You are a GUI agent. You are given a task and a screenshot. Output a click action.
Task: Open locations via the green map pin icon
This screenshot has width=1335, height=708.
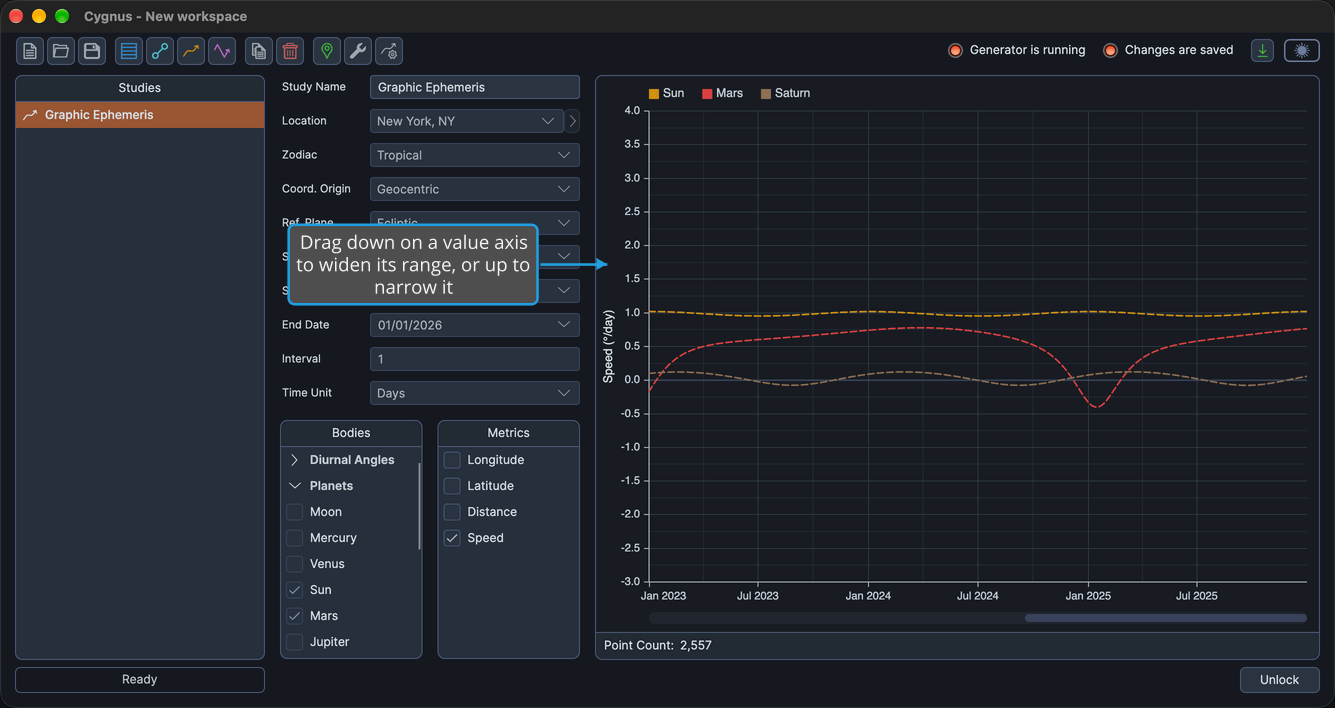327,51
